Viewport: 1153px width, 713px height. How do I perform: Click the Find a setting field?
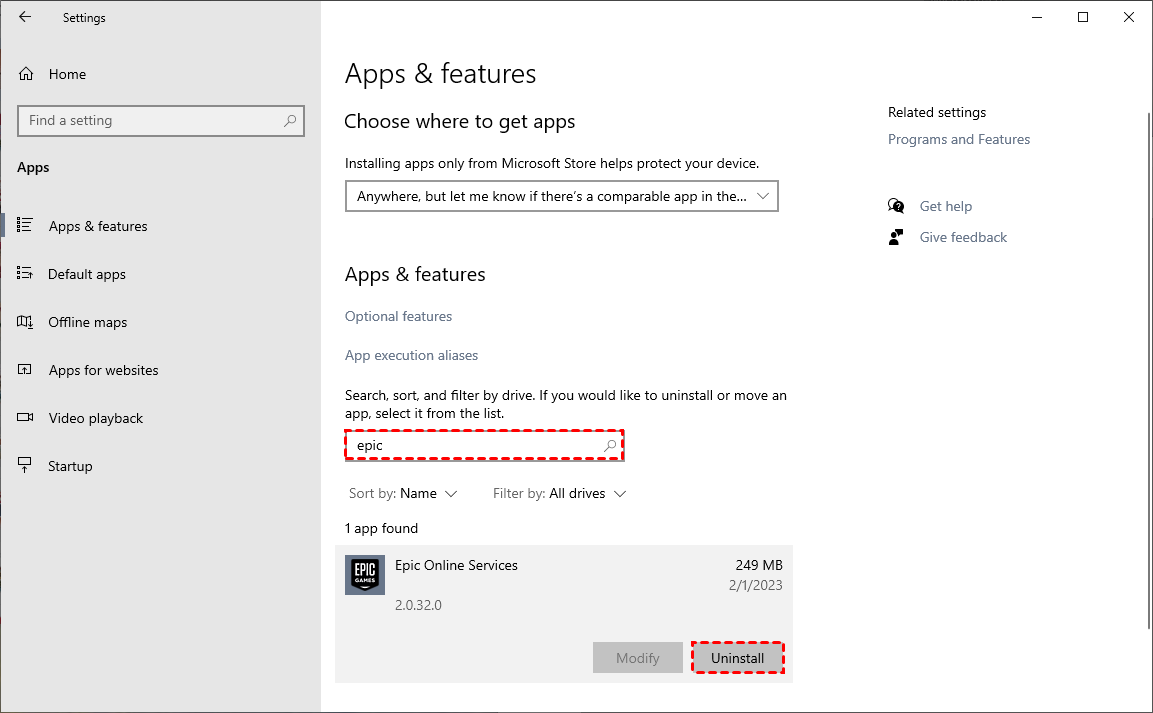(x=150, y=120)
